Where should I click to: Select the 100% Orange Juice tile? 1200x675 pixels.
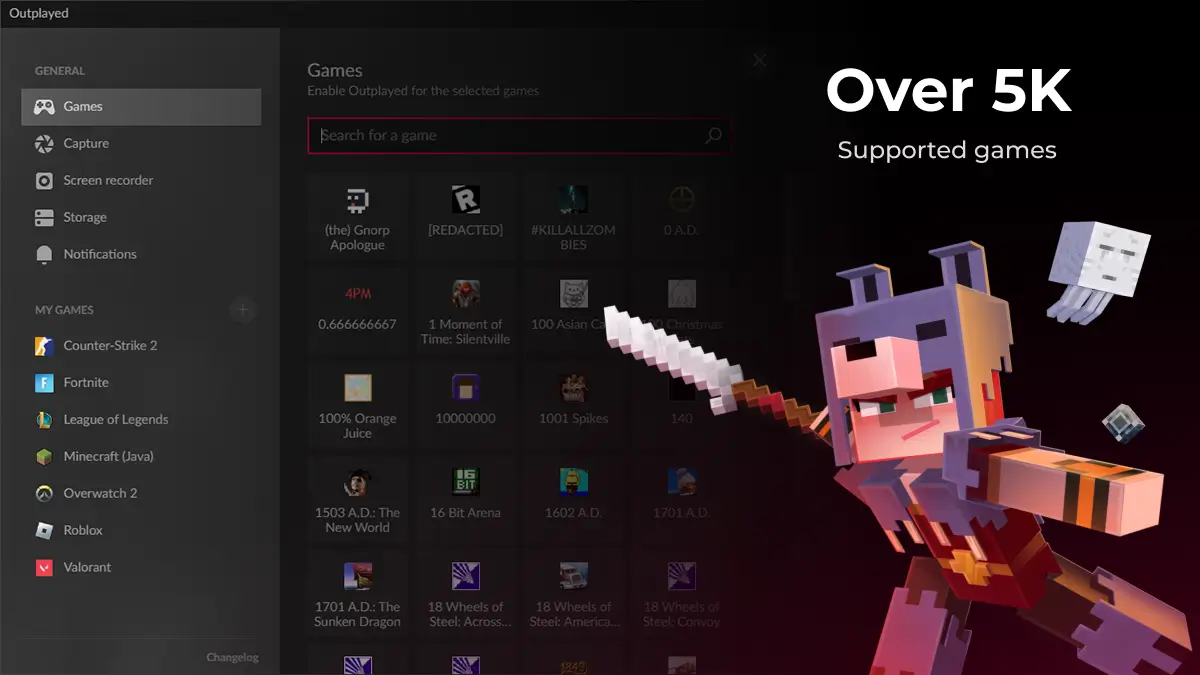pyautogui.click(x=357, y=406)
